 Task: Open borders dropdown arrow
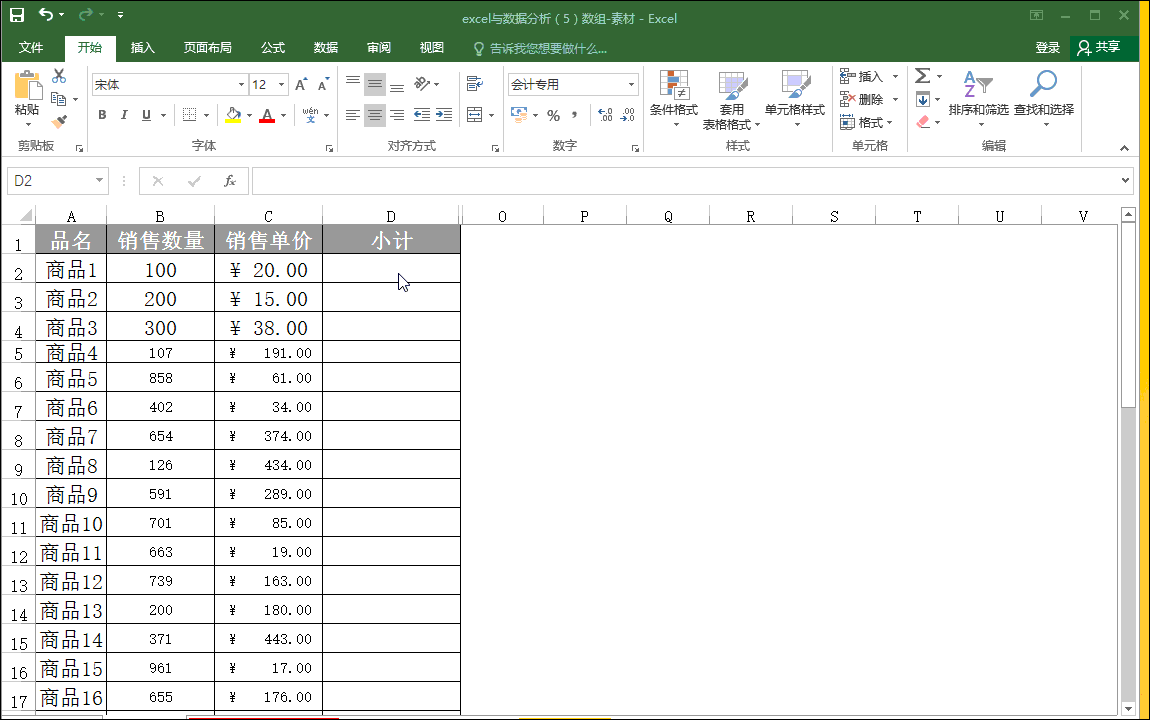coord(207,115)
